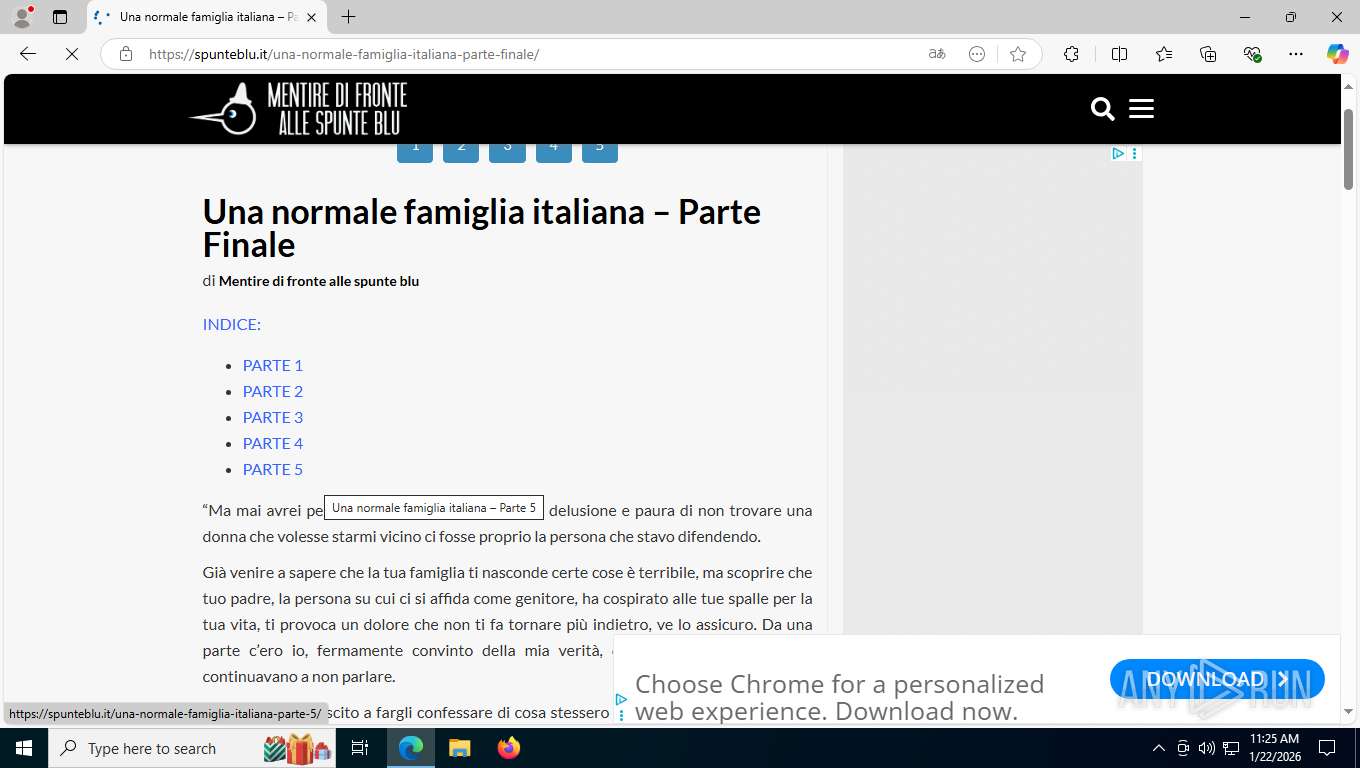Open the notification center icon
The height and width of the screenshot is (768, 1360).
click(x=1327, y=748)
